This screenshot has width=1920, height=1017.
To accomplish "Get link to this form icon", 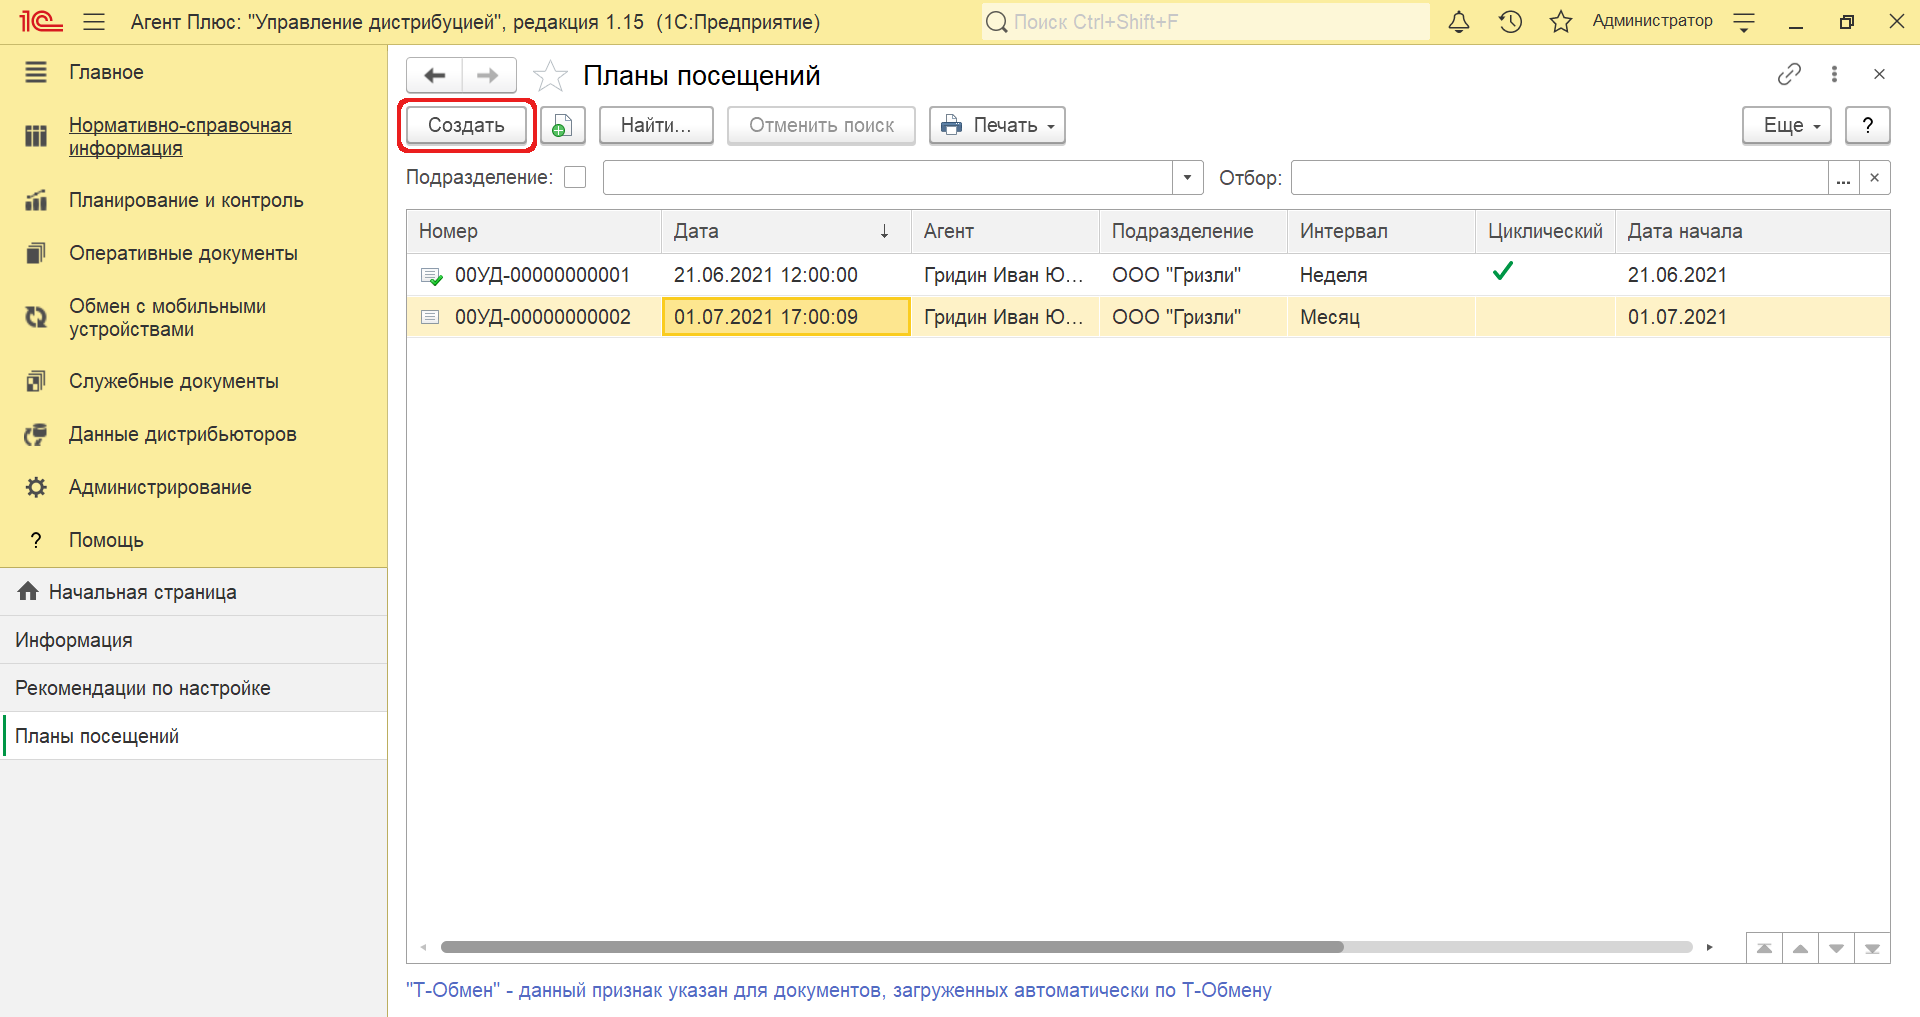I will pyautogui.click(x=1789, y=74).
